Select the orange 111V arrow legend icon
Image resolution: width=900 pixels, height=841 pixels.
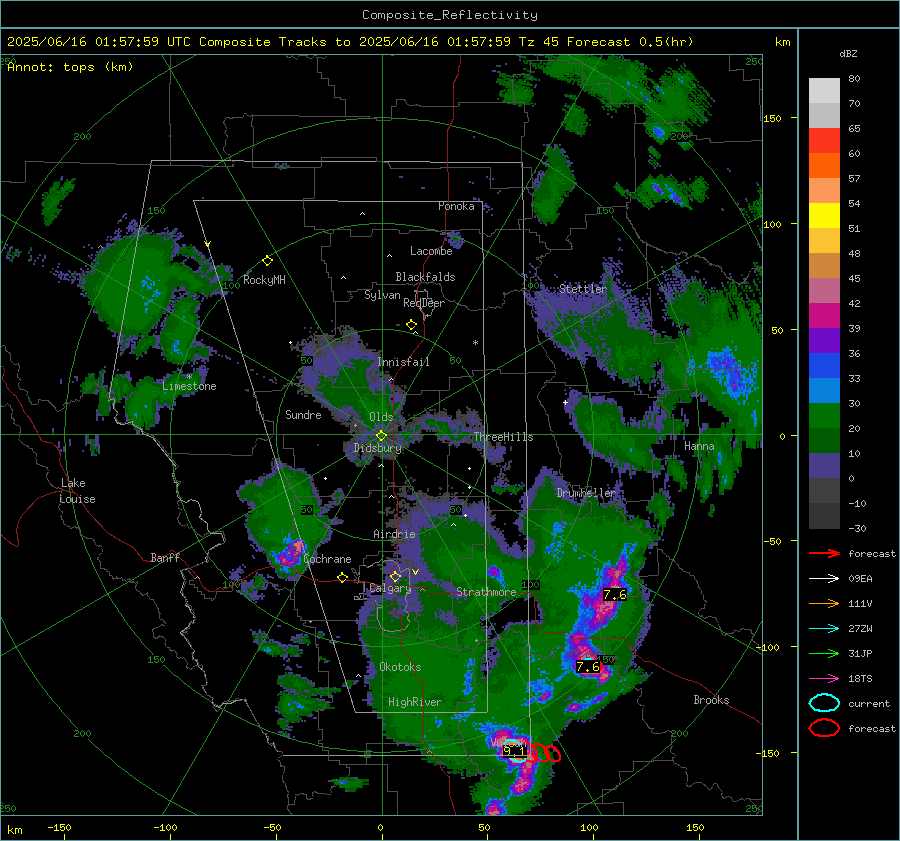click(824, 603)
